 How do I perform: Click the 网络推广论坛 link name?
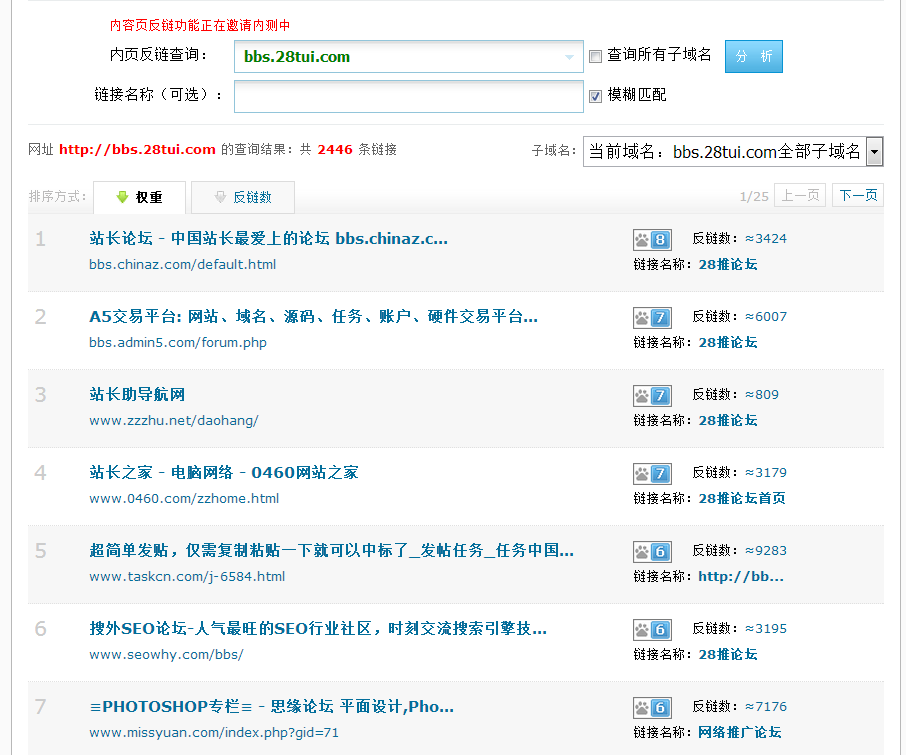[740, 732]
